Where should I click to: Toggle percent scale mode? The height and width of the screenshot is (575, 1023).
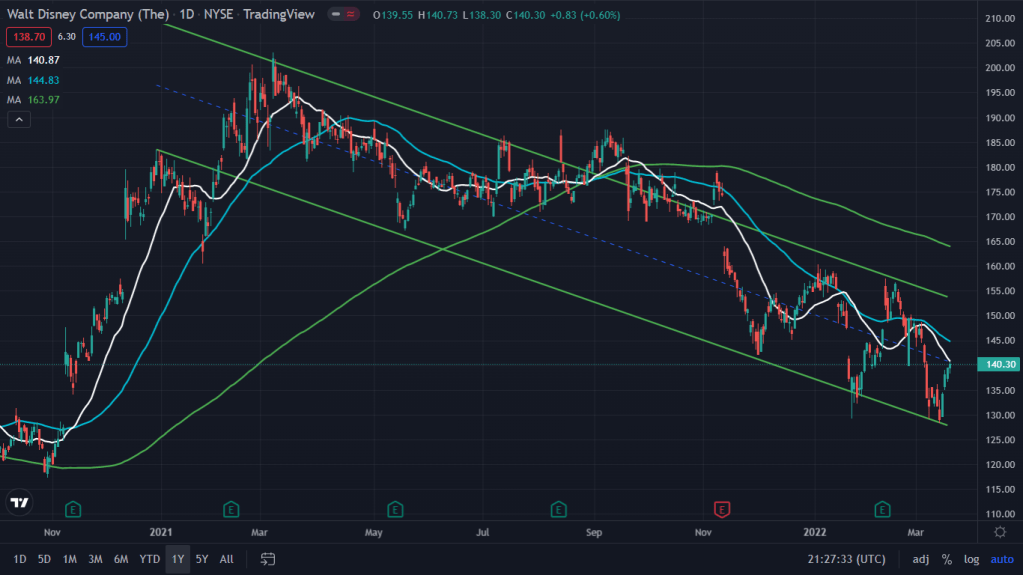tap(946, 558)
